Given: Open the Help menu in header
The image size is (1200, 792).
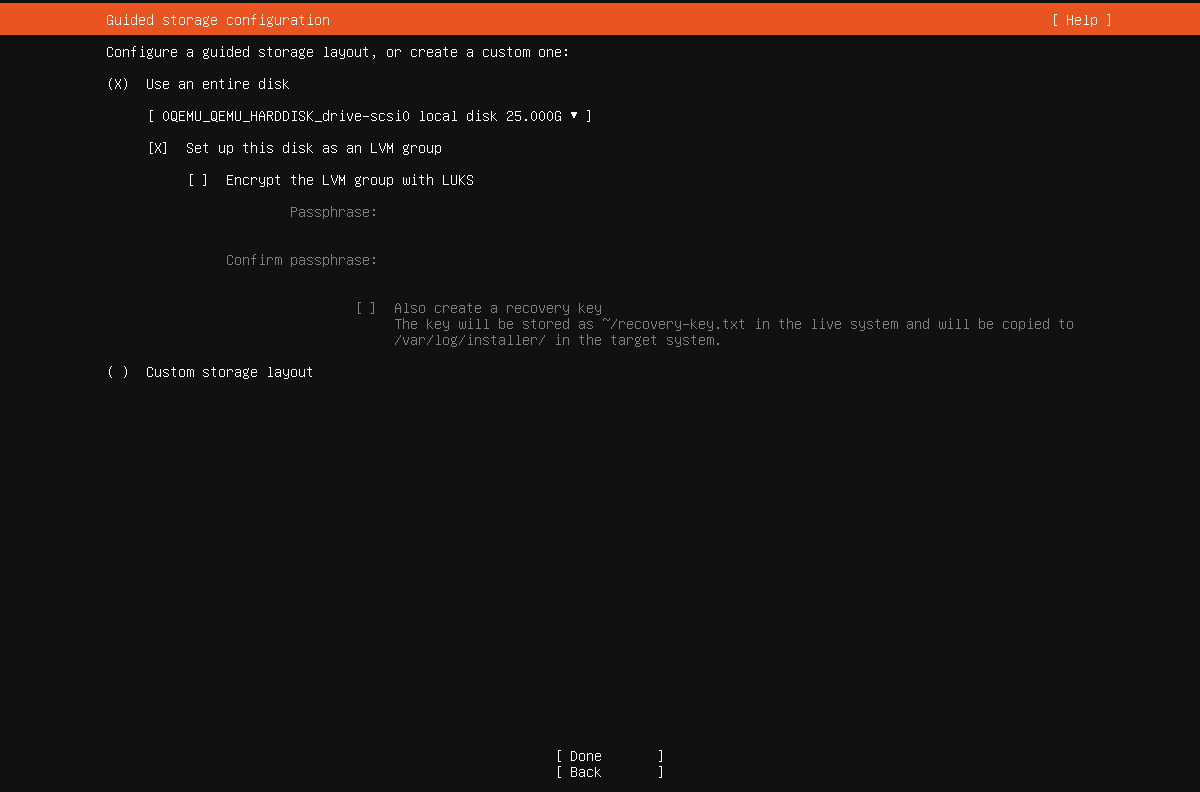Looking at the screenshot, I should click(1081, 20).
